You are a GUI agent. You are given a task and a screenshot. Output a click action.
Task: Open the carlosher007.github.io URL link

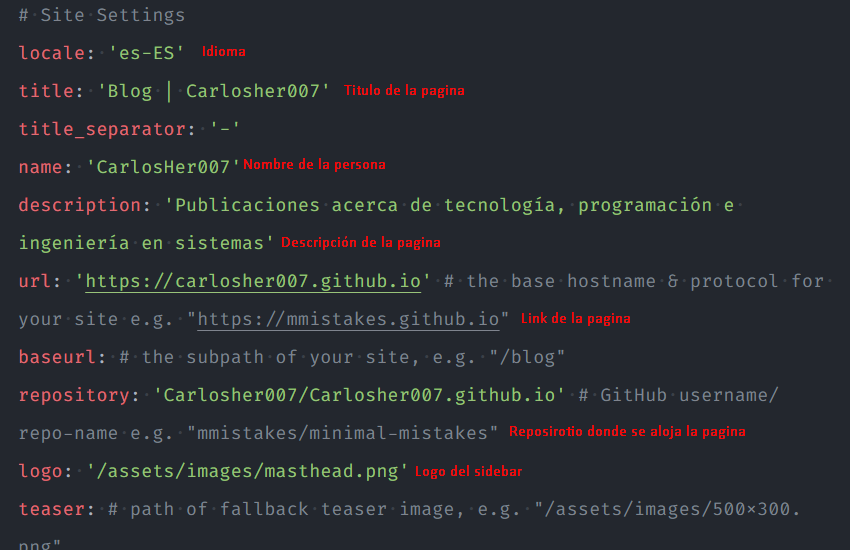pyautogui.click(x=253, y=281)
